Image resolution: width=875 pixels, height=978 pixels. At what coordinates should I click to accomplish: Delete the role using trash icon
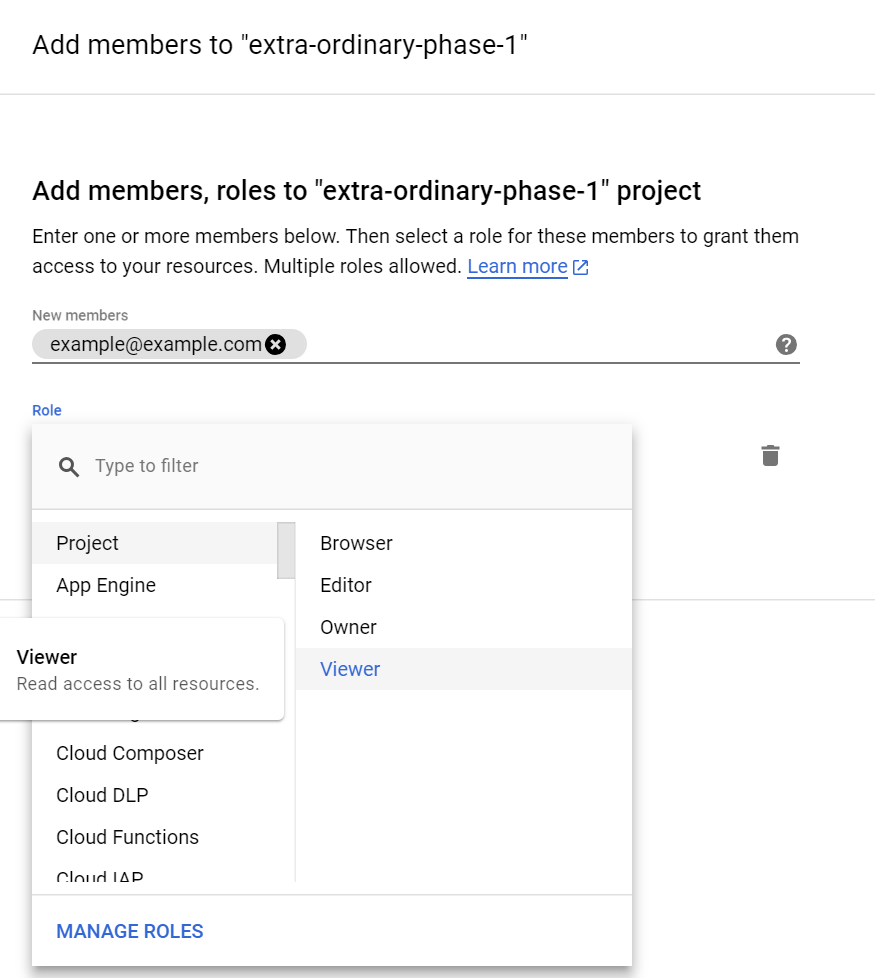pos(770,456)
